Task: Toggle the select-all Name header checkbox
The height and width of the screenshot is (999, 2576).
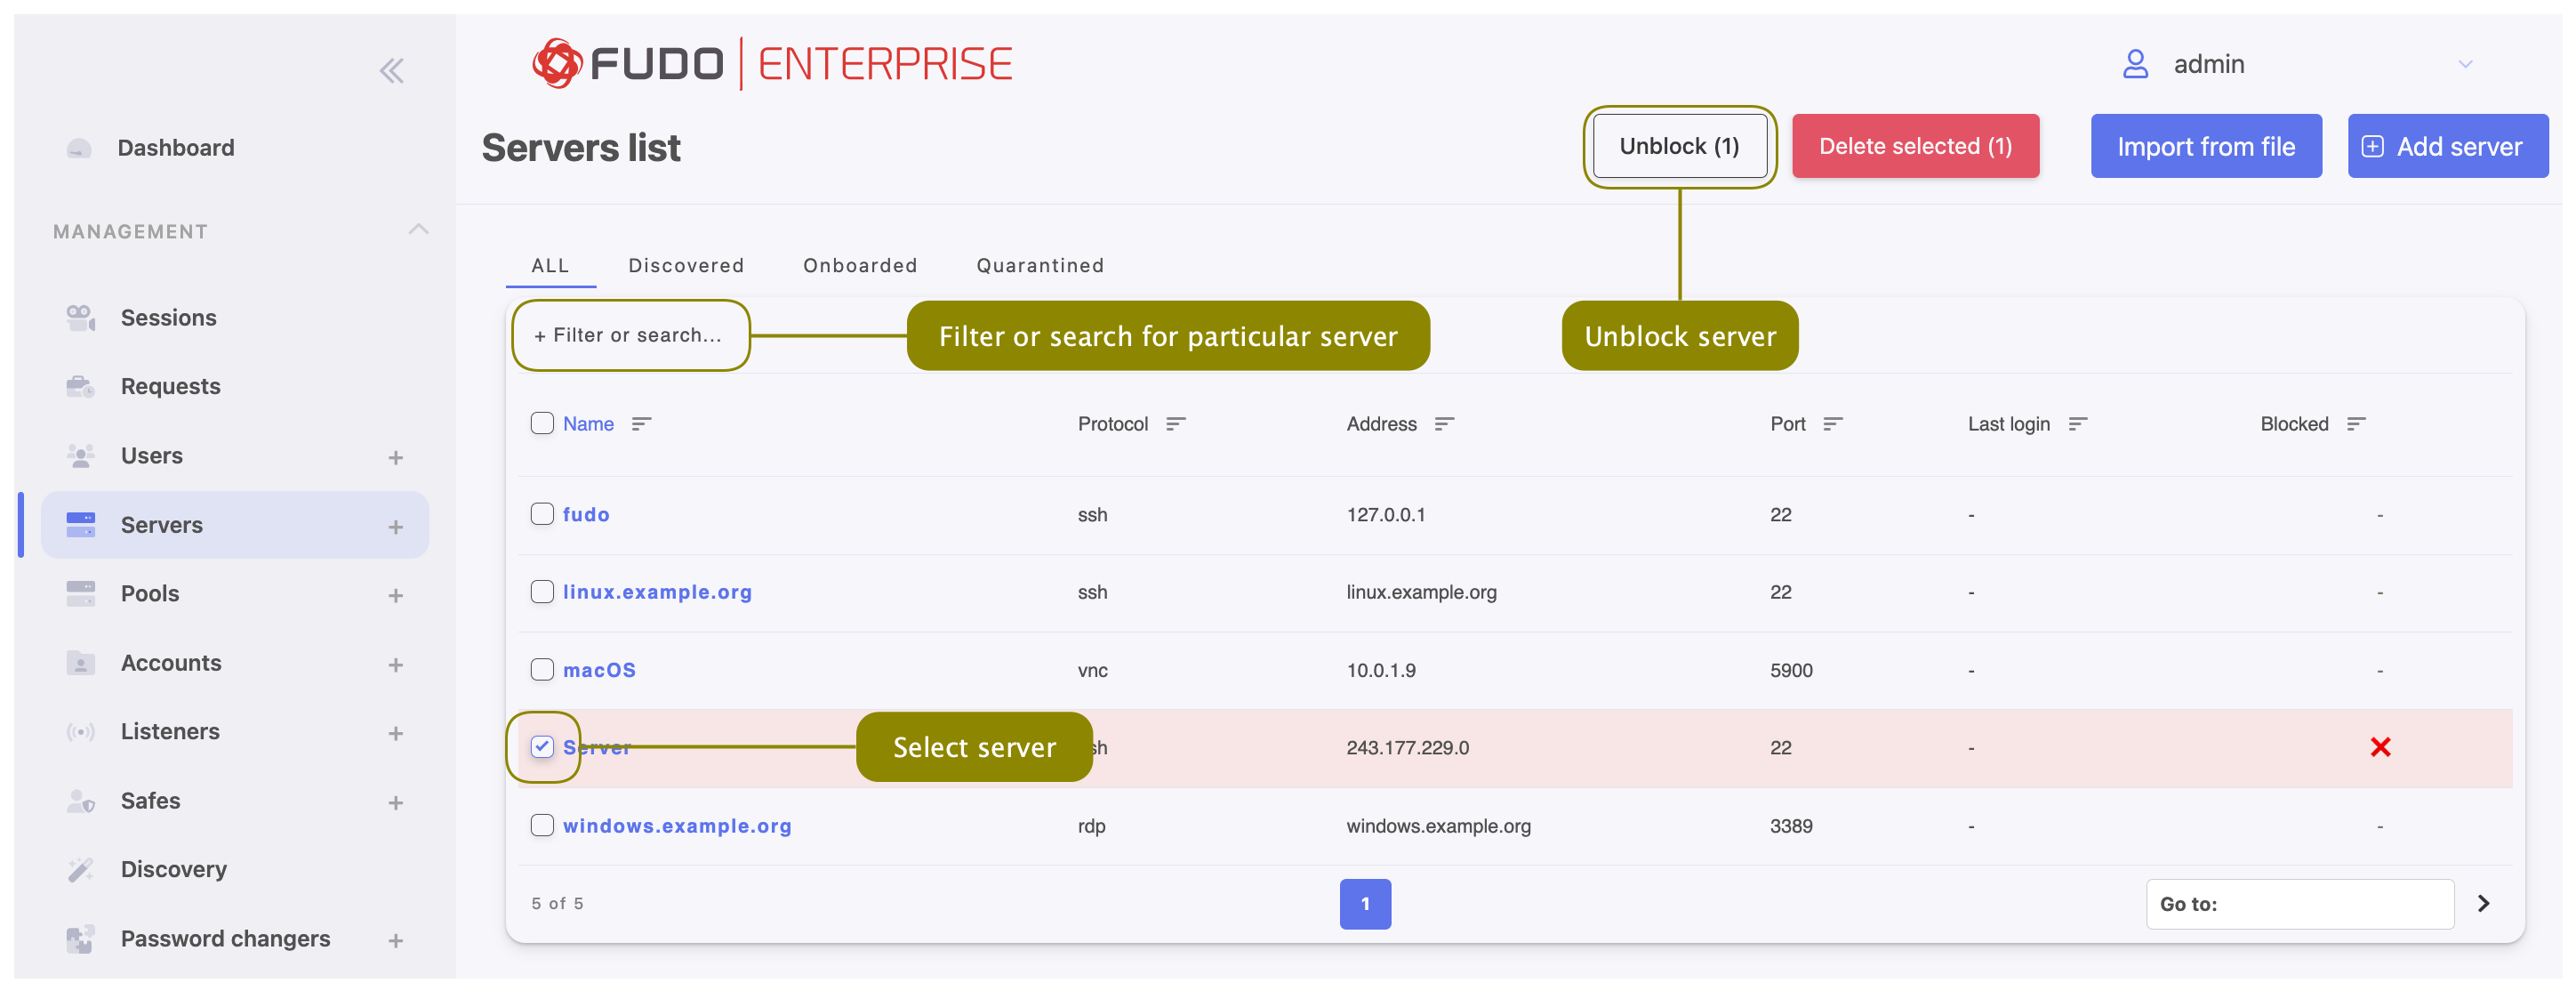Action: [542, 423]
